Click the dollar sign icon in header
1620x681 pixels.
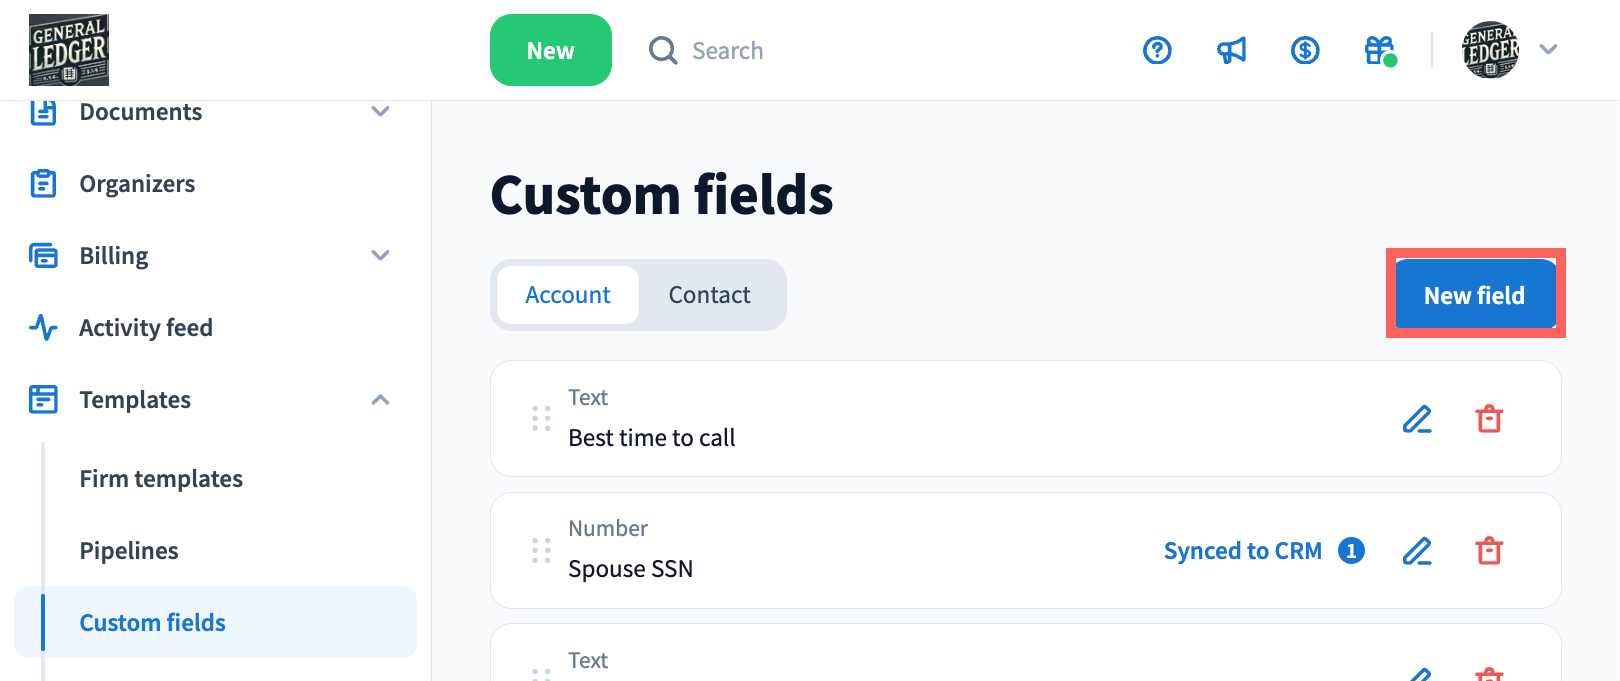click(1305, 50)
